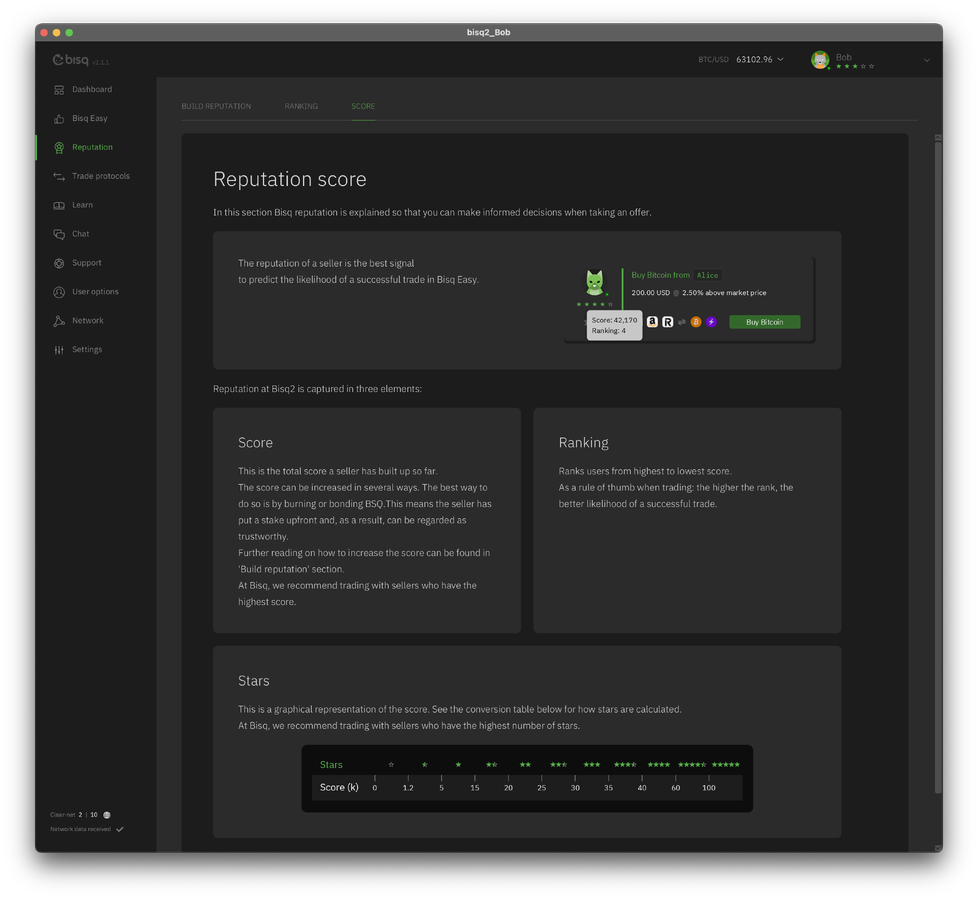Screen dimensions: 978x899
Task: Switch to the Ranking tab
Action: (301, 106)
